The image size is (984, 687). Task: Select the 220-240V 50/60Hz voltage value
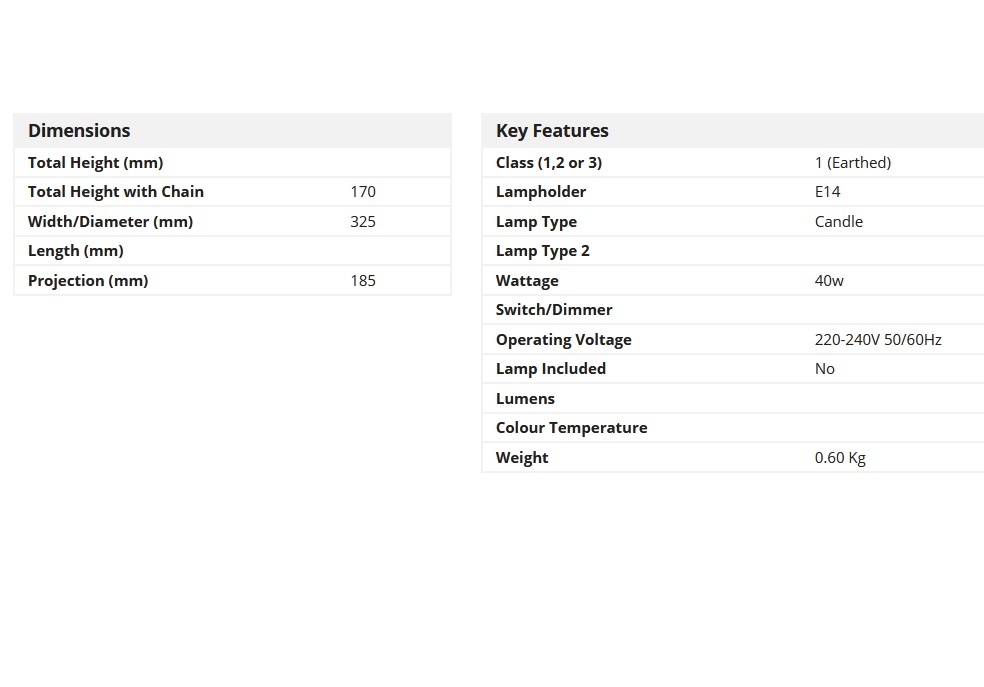coord(878,339)
